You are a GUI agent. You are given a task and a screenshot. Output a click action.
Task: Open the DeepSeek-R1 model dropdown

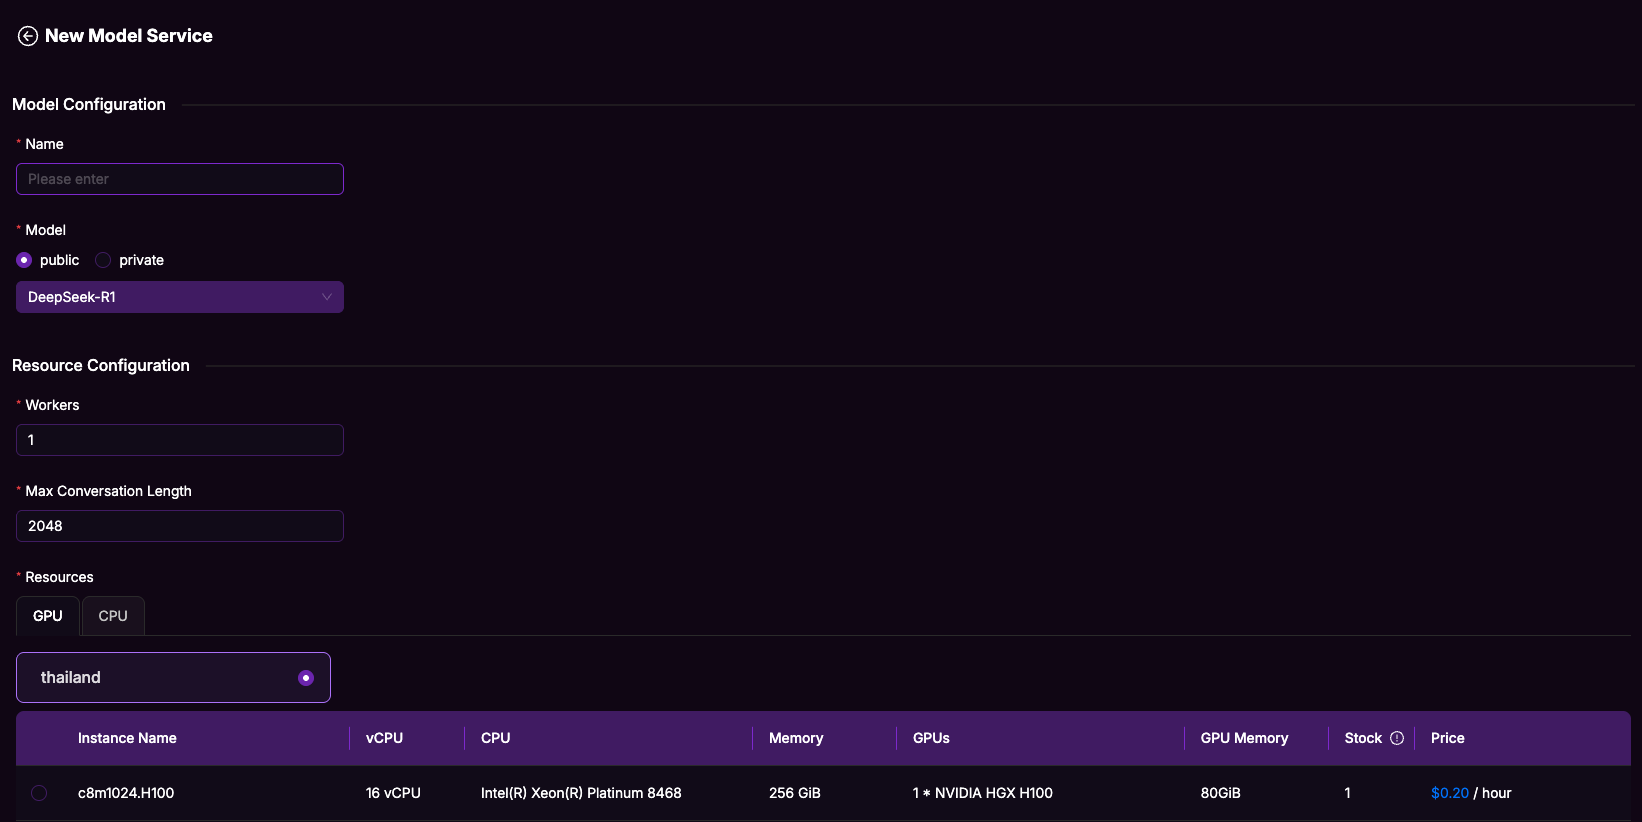pyautogui.click(x=180, y=297)
